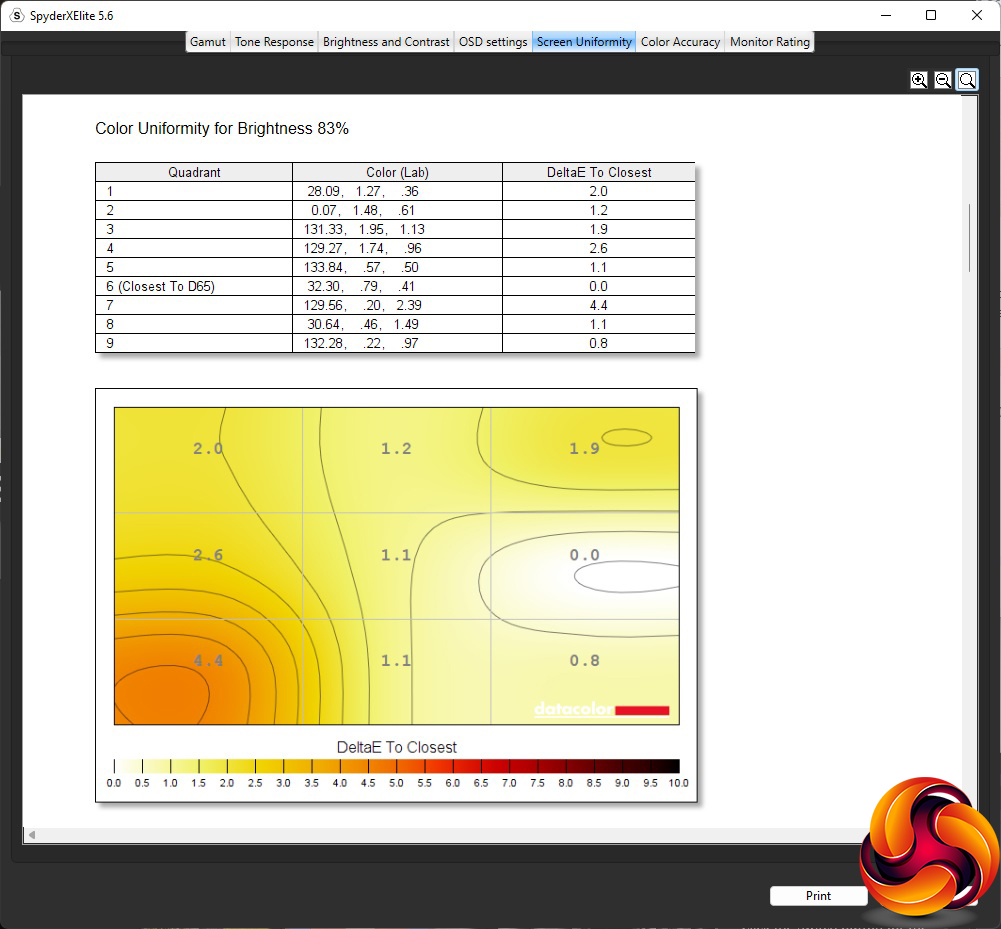Click the zoom out magnifier icon
This screenshot has width=1001, height=929.
click(x=943, y=80)
